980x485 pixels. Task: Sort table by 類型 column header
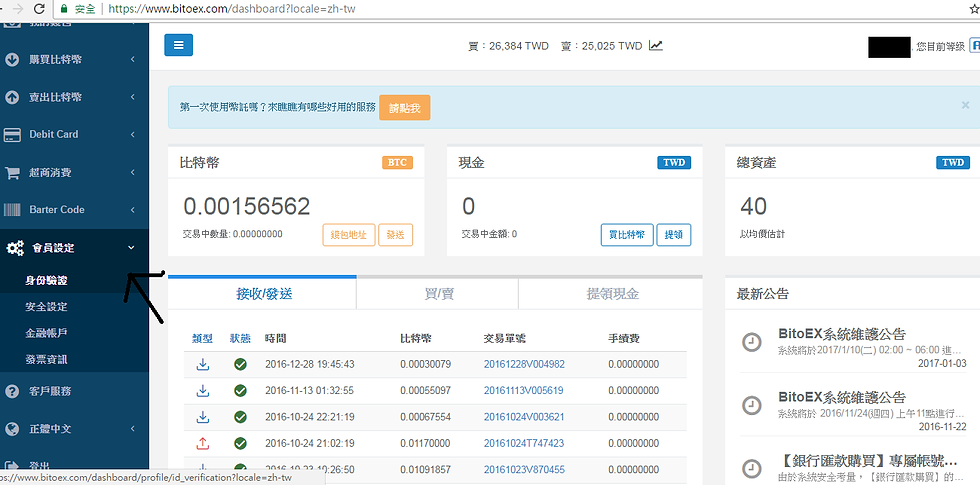click(x=202, y=339)
